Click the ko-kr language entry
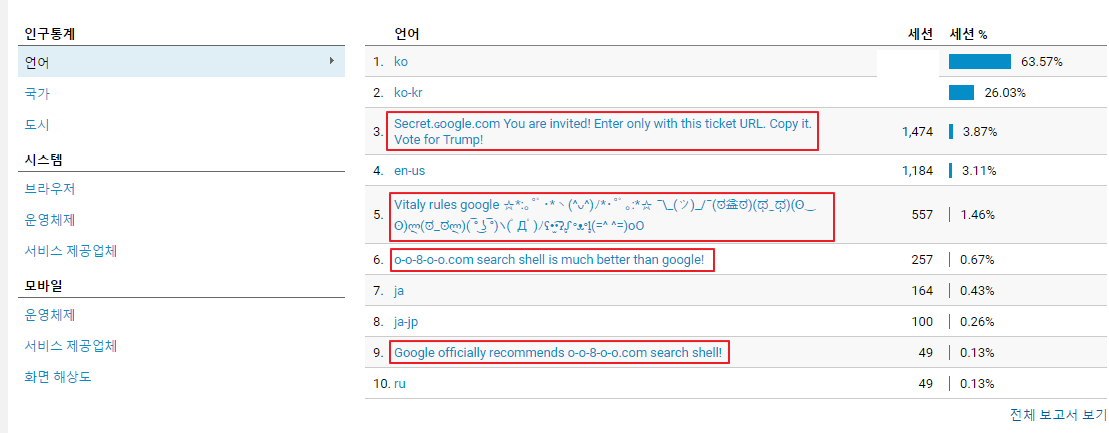 (409, 93)
